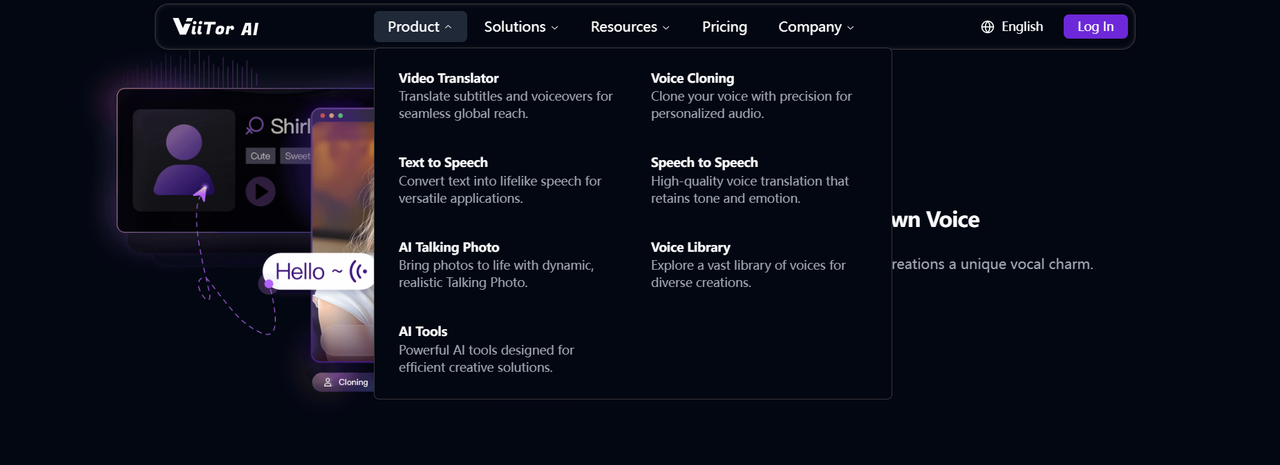Click the ViiTor AI logo
Screen dimensions: 1280x465
(215, 27)
